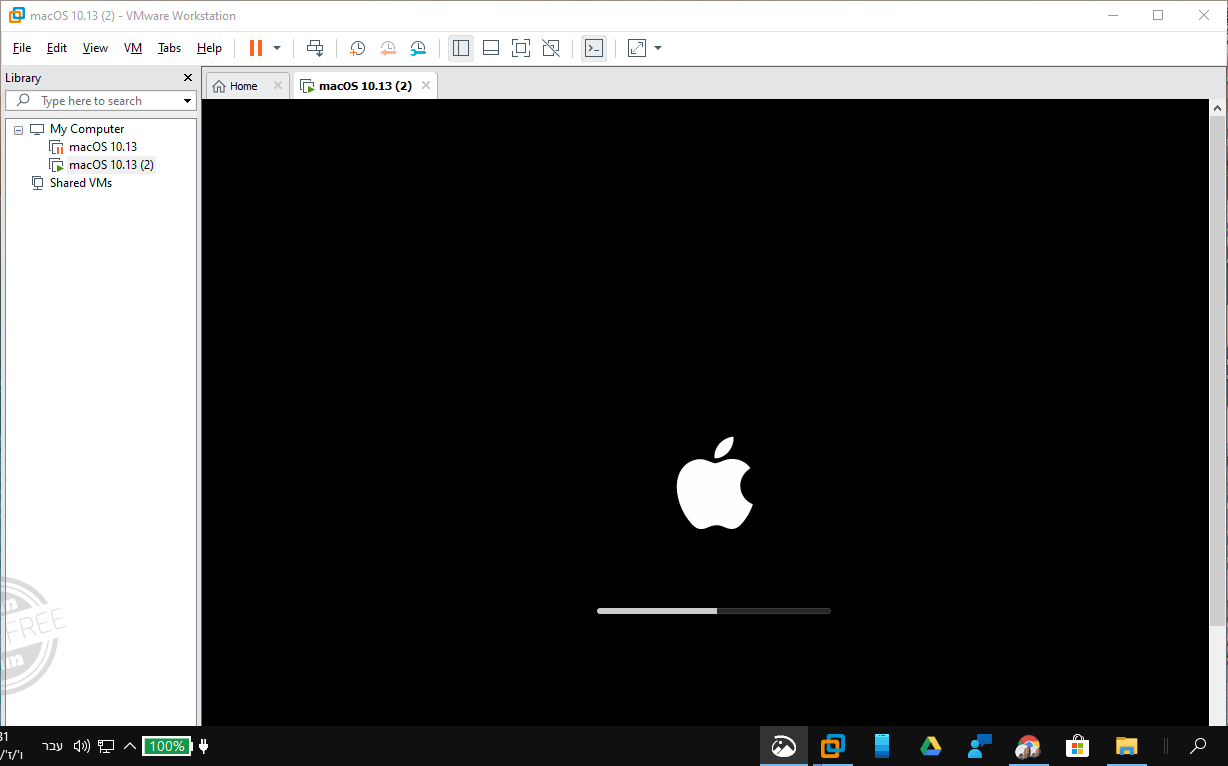
Task: Select macOS 10.13 (2) in the library
Action: (111, 165)
